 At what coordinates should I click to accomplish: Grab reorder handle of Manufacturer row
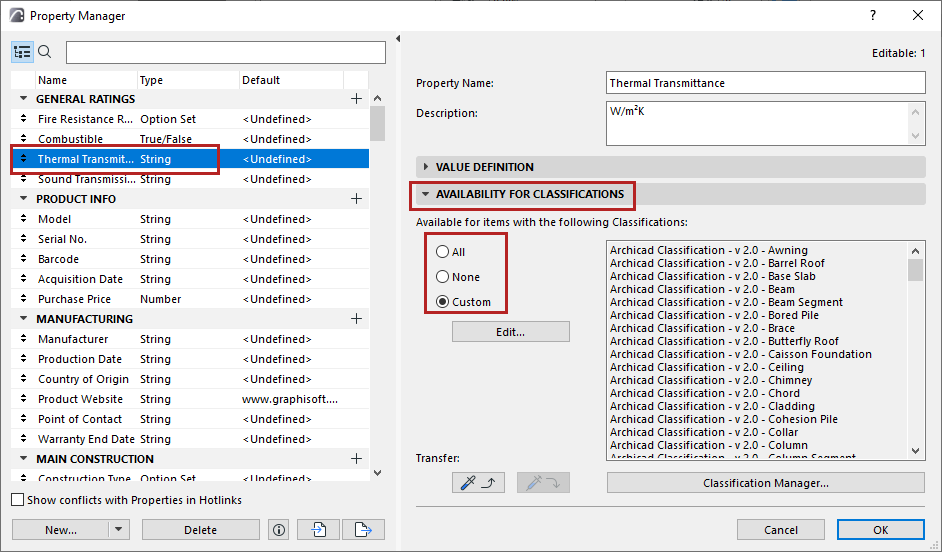[x=23, y=339]
